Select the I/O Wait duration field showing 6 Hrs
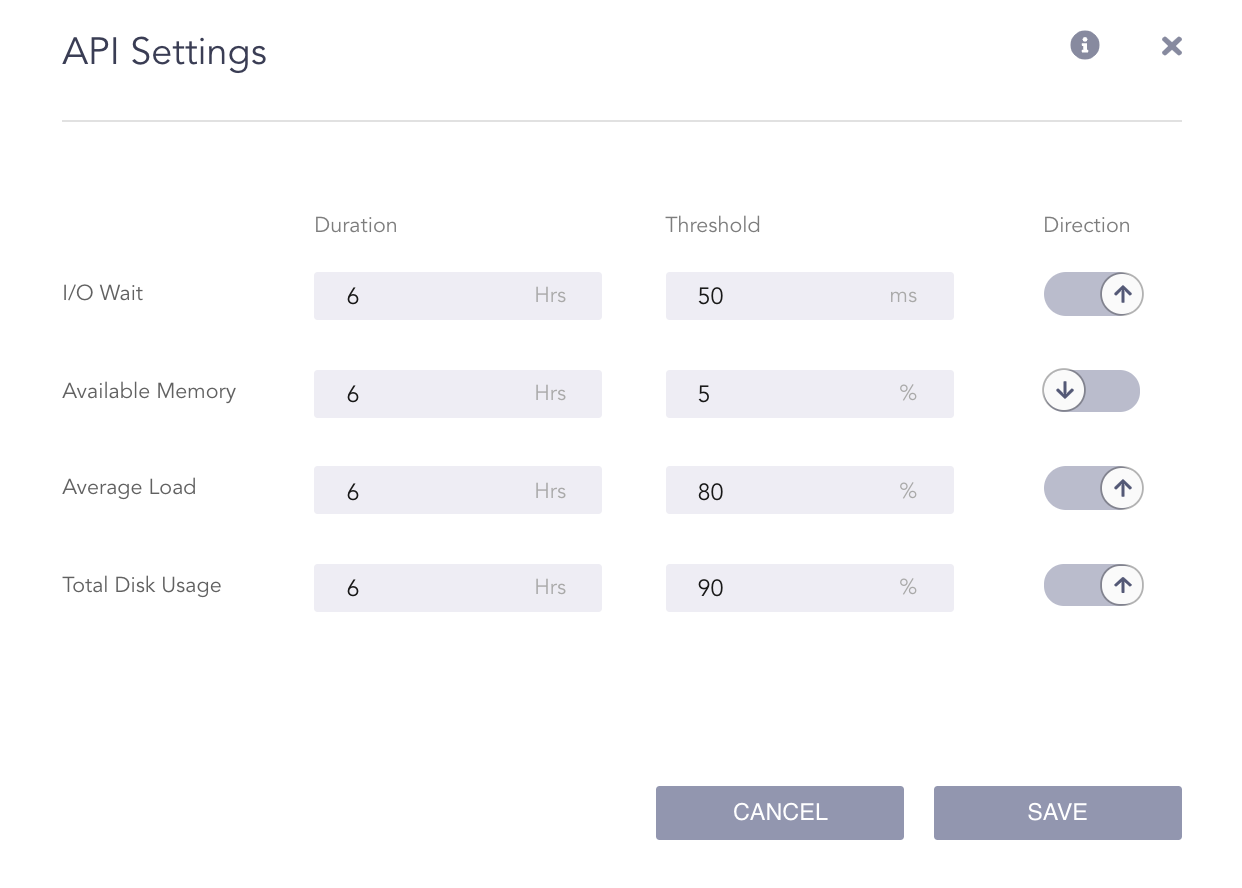Viewport: 1242px width, 888px height. [457, 296]
